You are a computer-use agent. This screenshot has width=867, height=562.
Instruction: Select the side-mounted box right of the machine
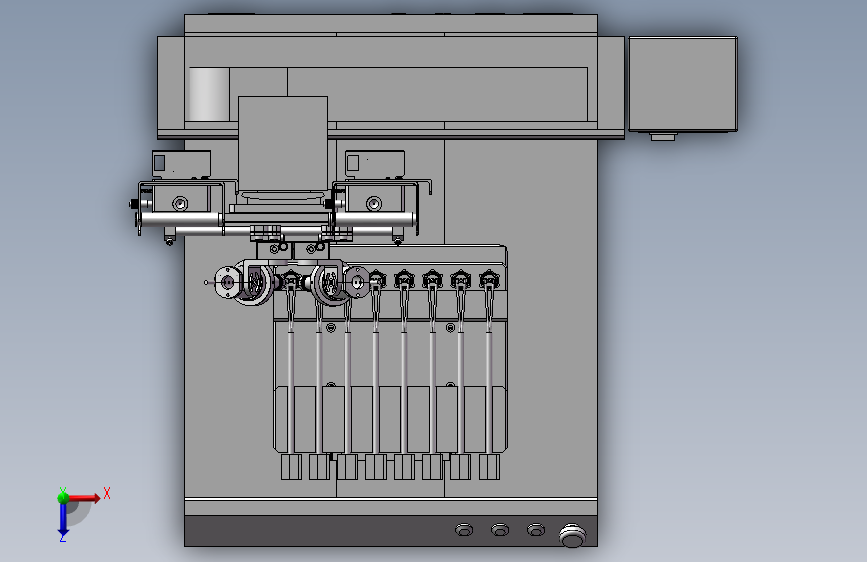pyautogui.click(x=683, y=85)
